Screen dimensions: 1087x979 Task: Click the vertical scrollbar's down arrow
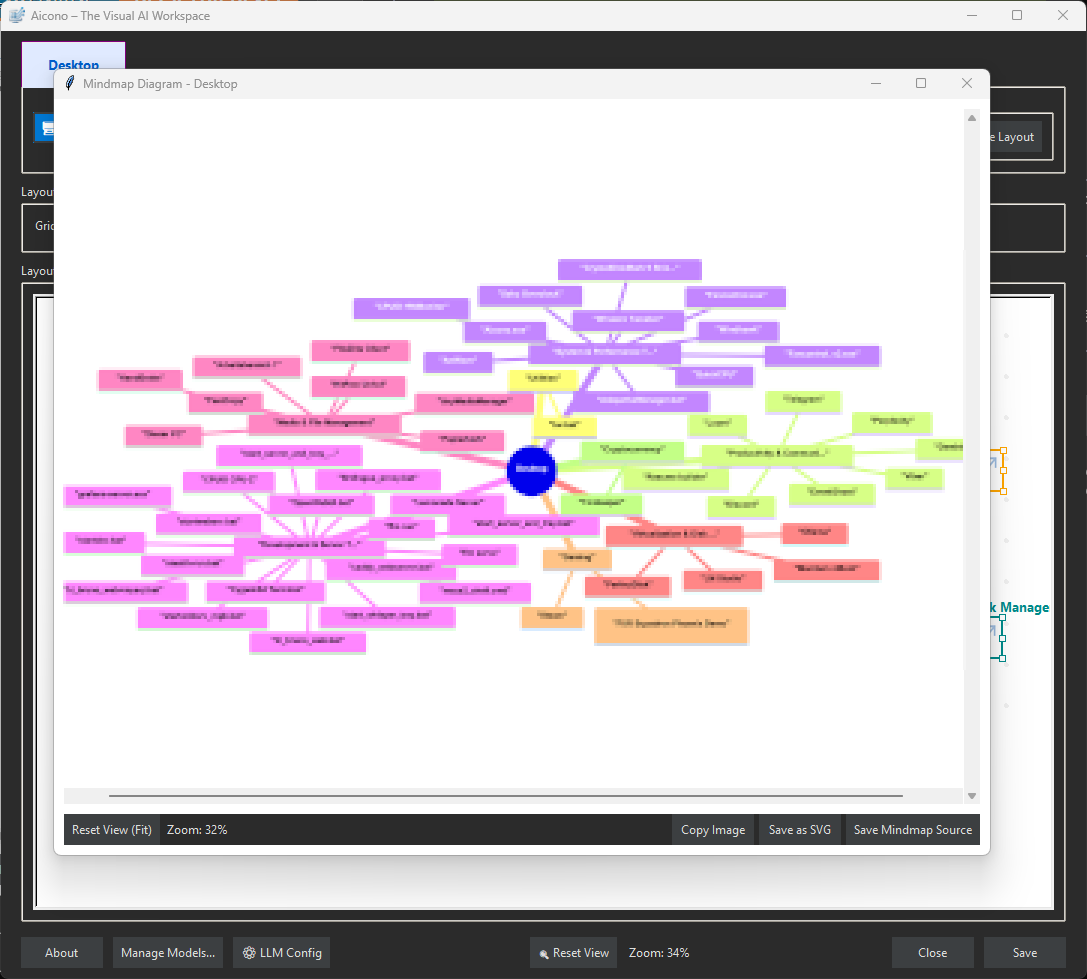[971, 795]
